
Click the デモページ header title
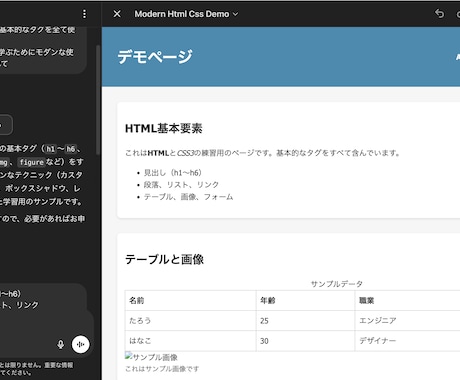(155, 56)
